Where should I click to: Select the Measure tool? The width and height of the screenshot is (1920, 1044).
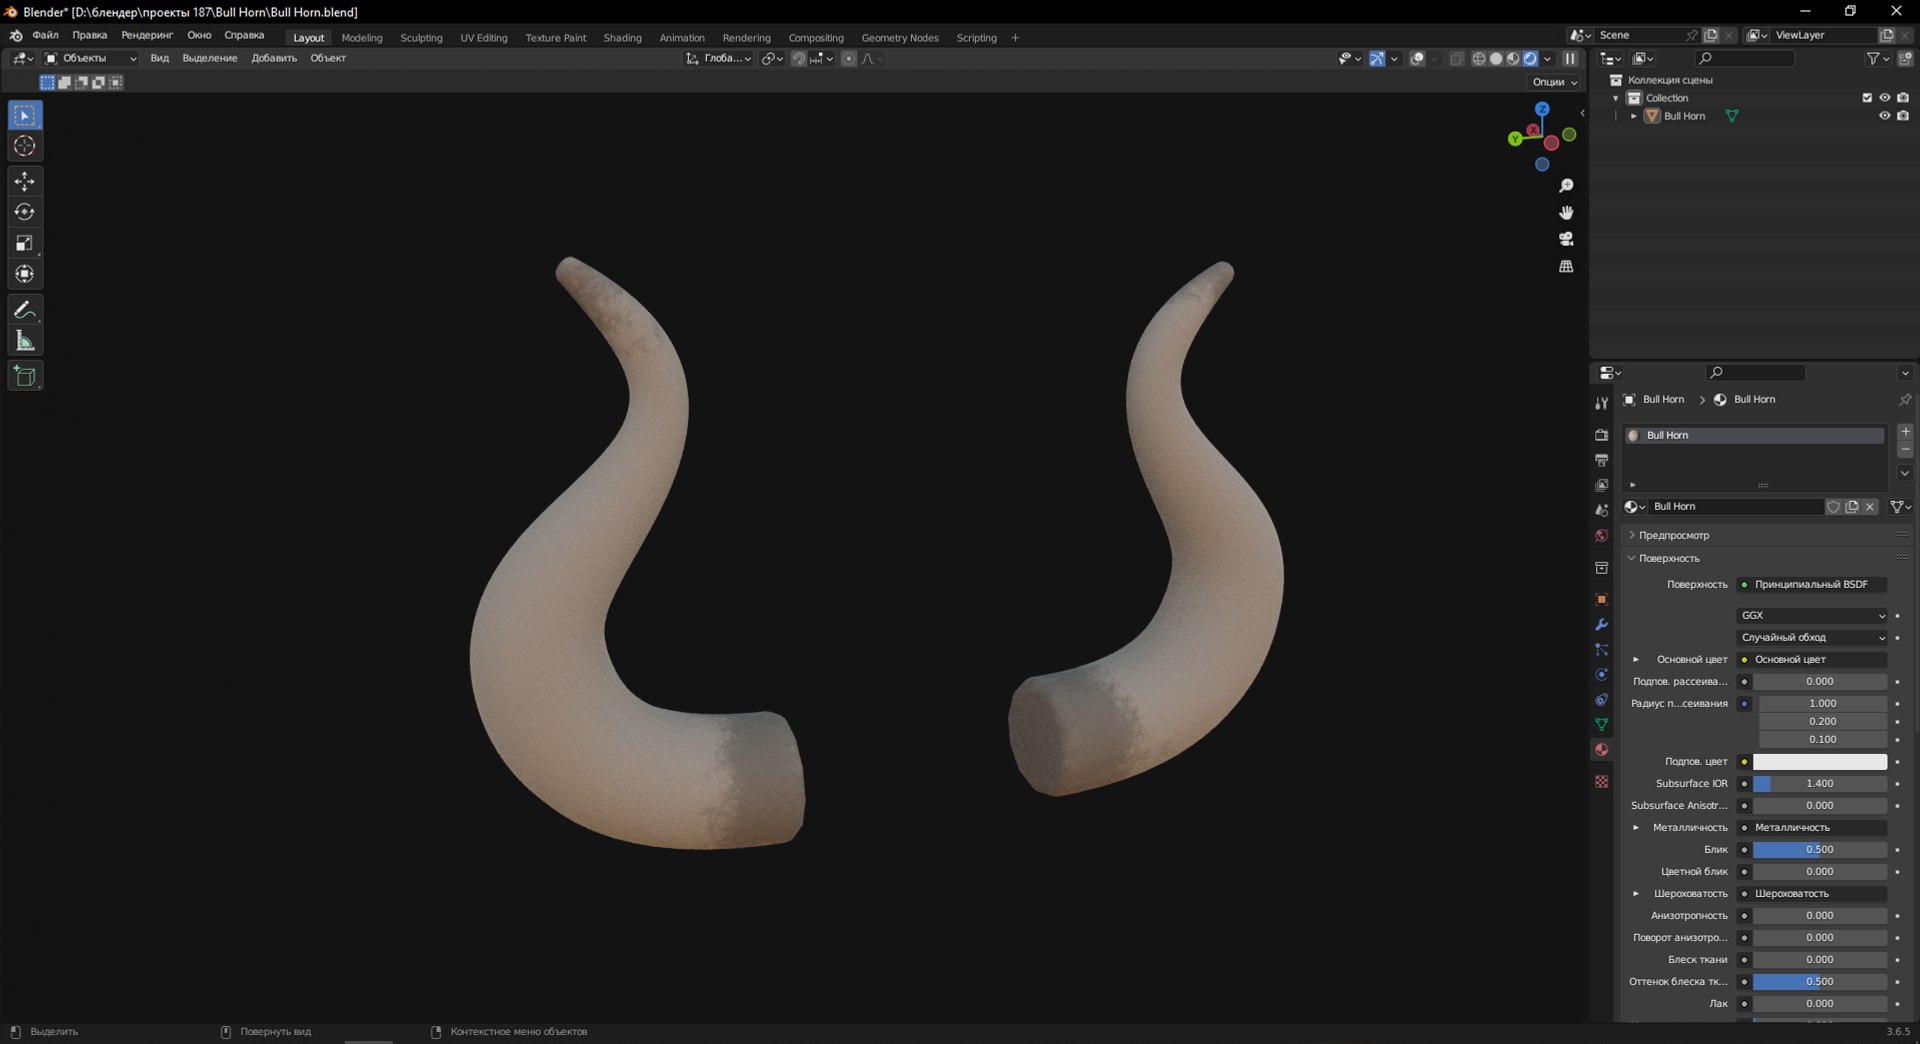click(25, 341)
